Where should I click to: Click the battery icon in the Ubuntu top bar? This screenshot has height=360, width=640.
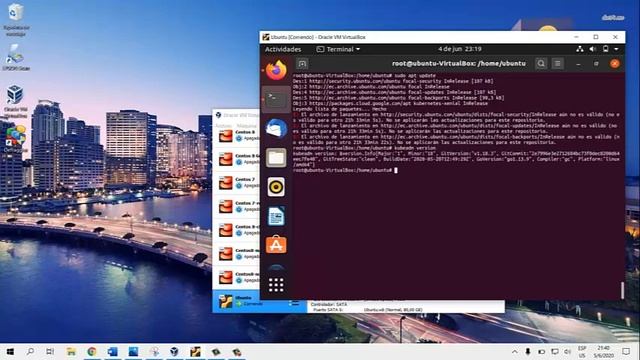pyautogui.click(x=606, y=49)
